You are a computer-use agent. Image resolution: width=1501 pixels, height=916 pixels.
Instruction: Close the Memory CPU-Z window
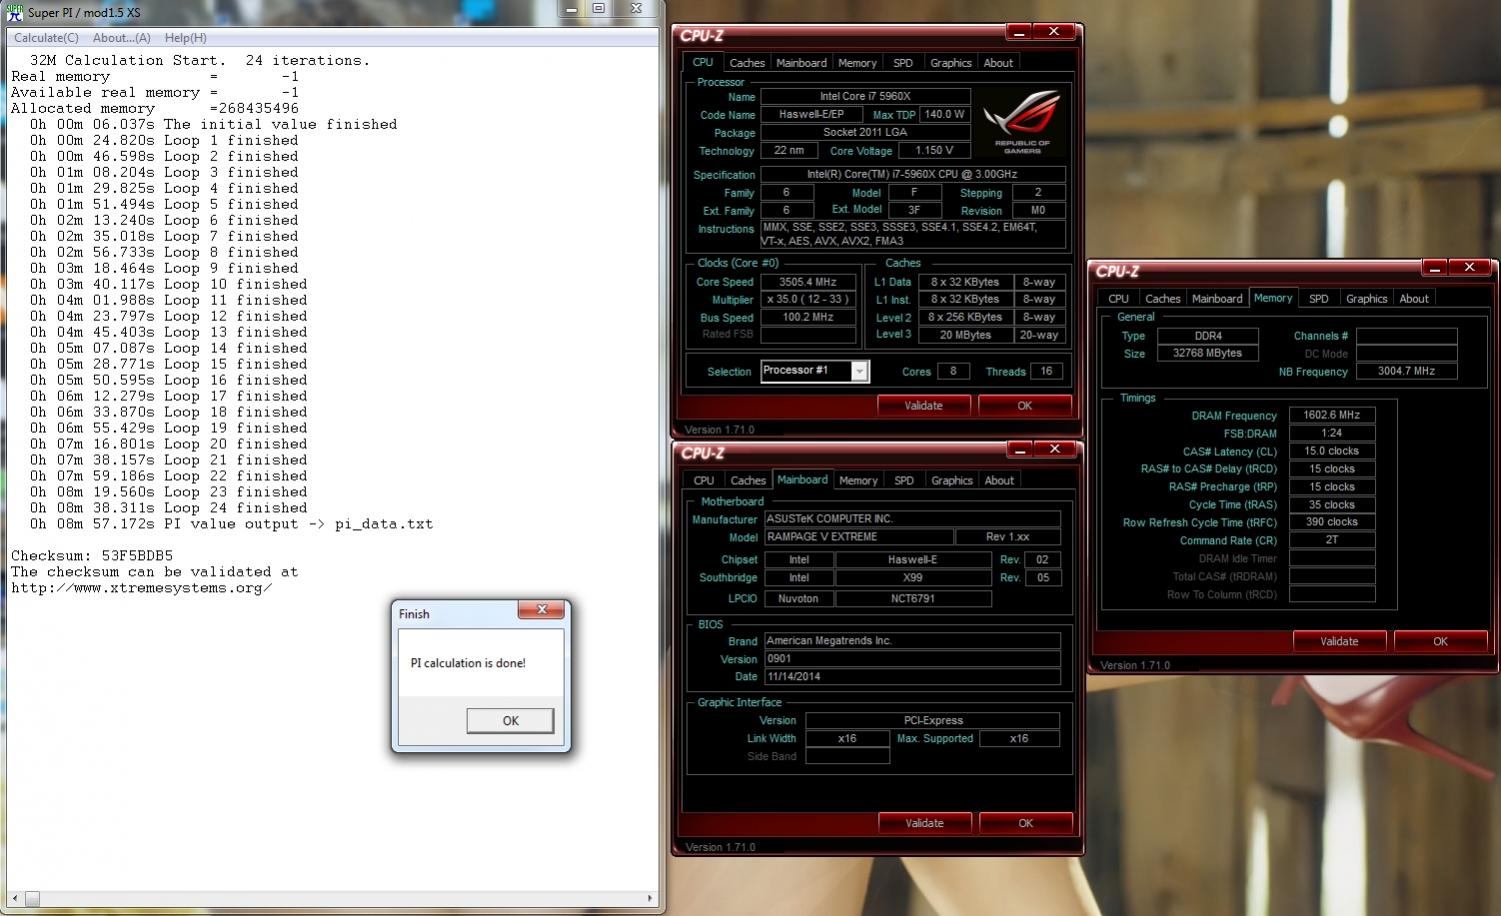coord(1470,268)
